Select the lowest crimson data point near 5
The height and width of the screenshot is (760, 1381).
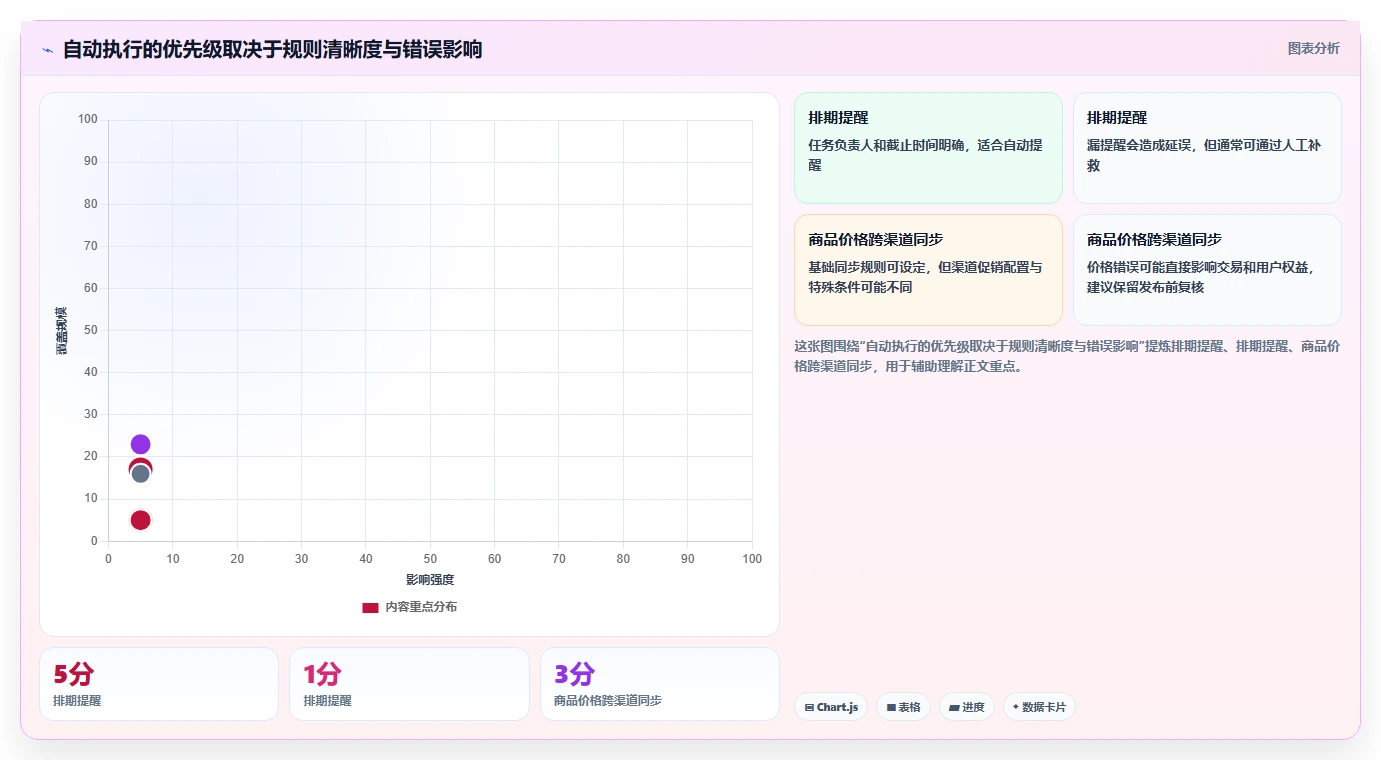pos(140,520)
